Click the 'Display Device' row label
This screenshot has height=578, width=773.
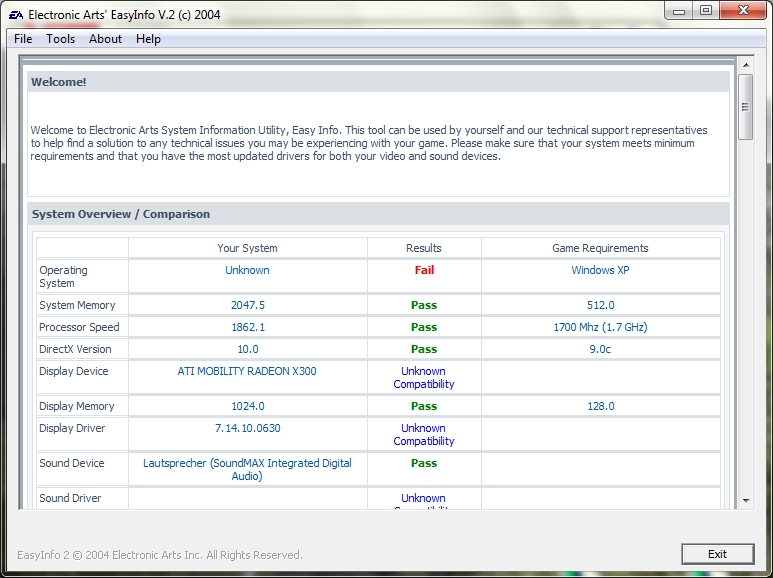point(74,371)
